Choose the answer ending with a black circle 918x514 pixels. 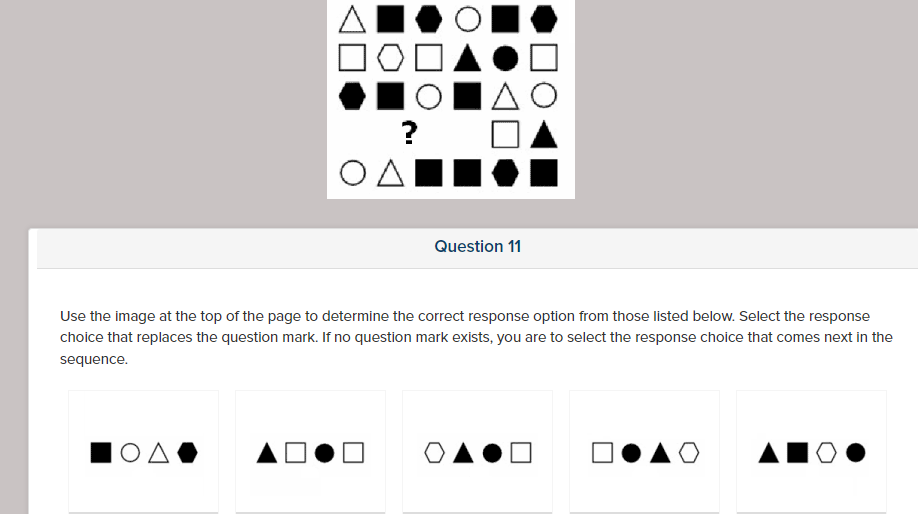coord(811,452)
